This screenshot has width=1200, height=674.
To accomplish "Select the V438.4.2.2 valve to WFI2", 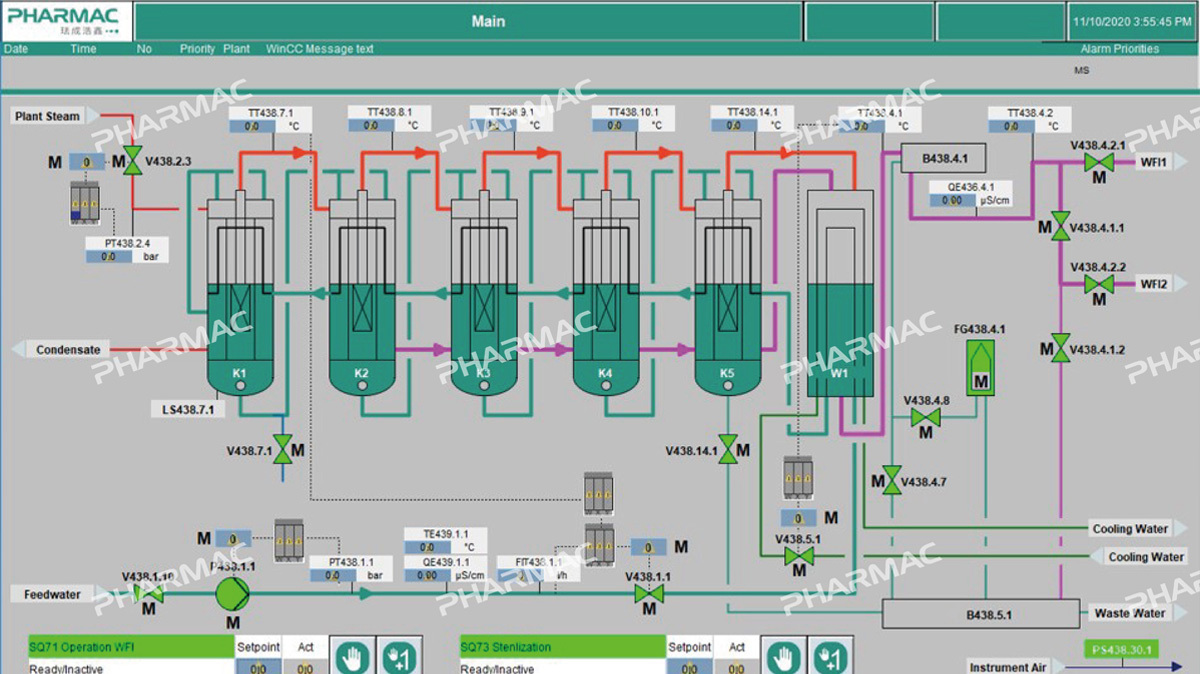I will 1098,284.
